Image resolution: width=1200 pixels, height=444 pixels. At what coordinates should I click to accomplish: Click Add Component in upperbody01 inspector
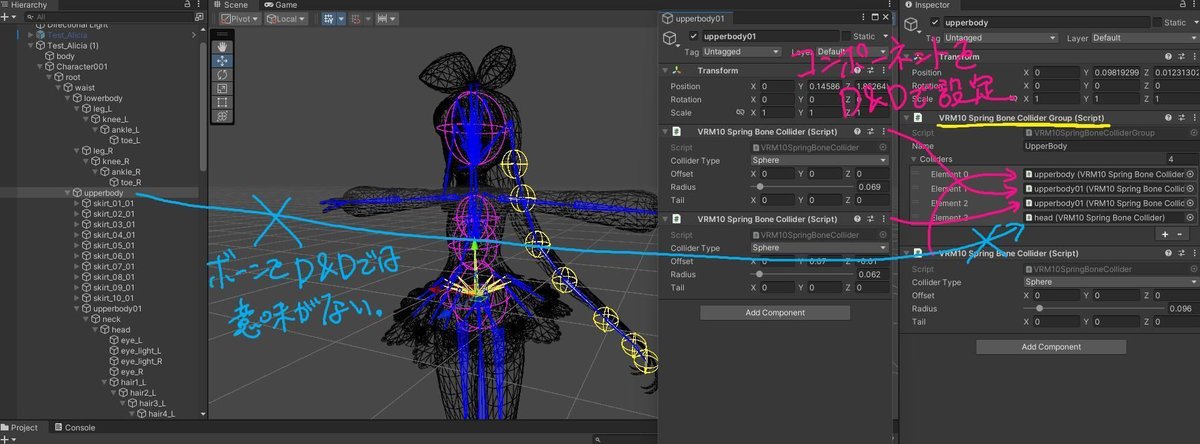point(774,313)
